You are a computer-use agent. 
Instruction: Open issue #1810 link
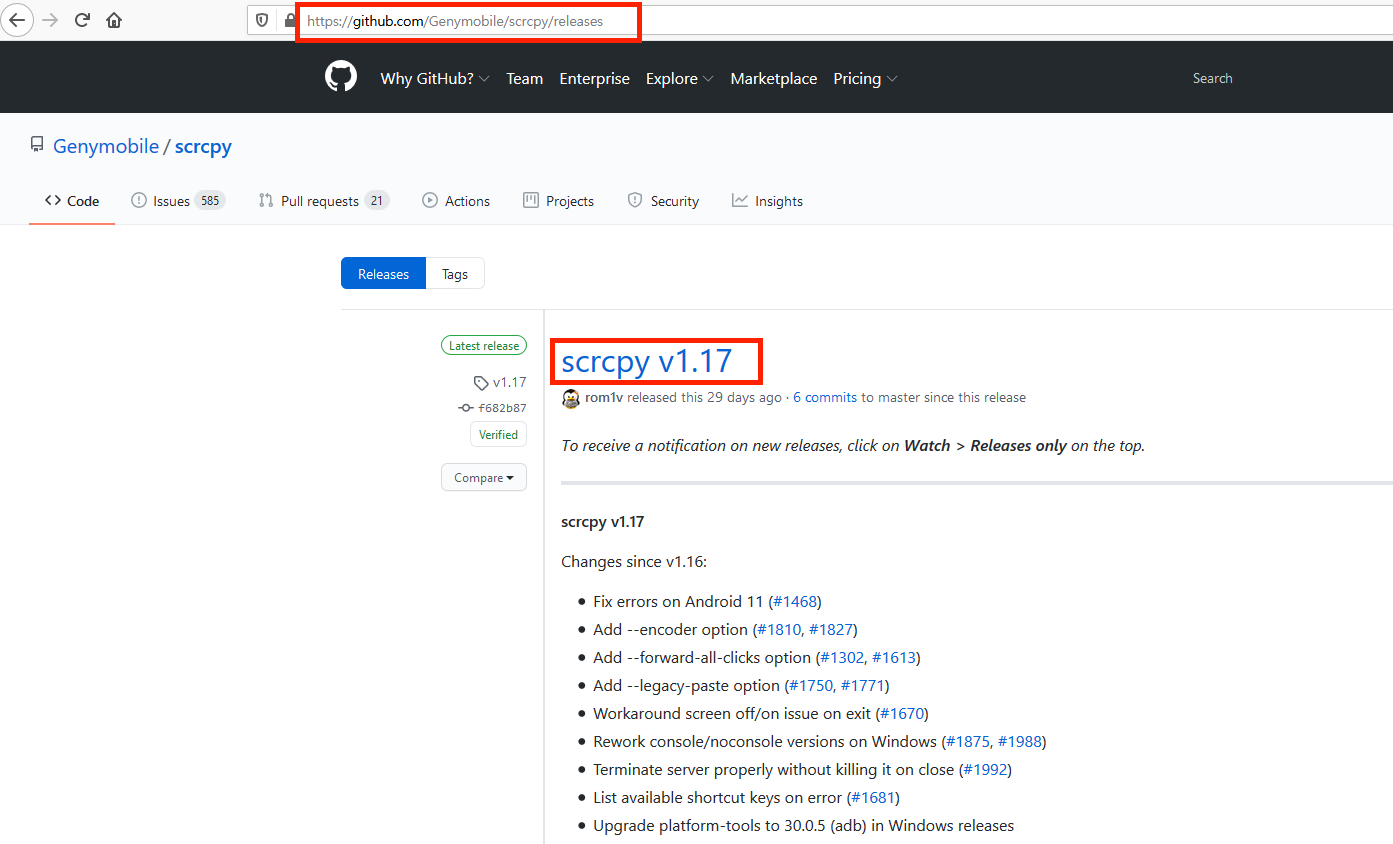778,630
